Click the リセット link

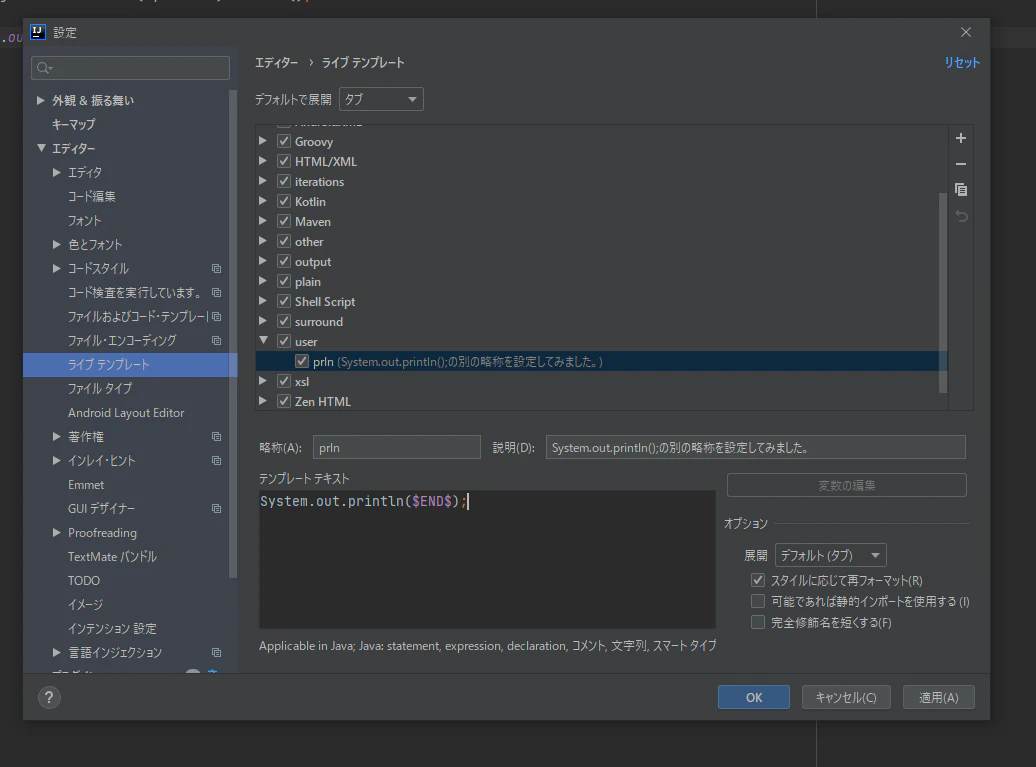click(x=961, y=63)
